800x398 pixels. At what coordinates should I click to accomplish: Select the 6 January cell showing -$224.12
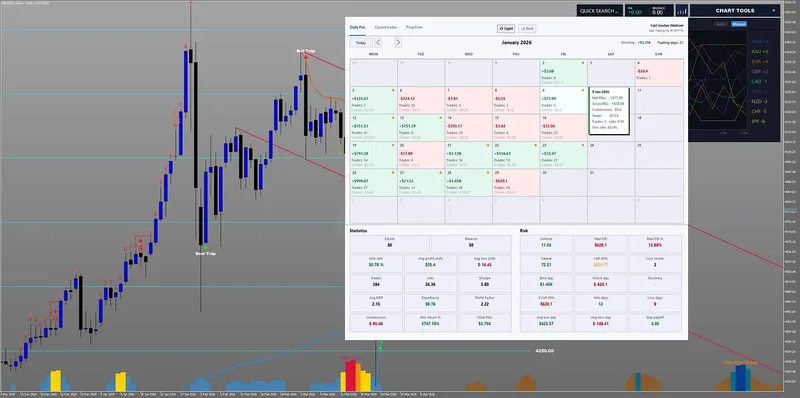(x=421, y=100)
